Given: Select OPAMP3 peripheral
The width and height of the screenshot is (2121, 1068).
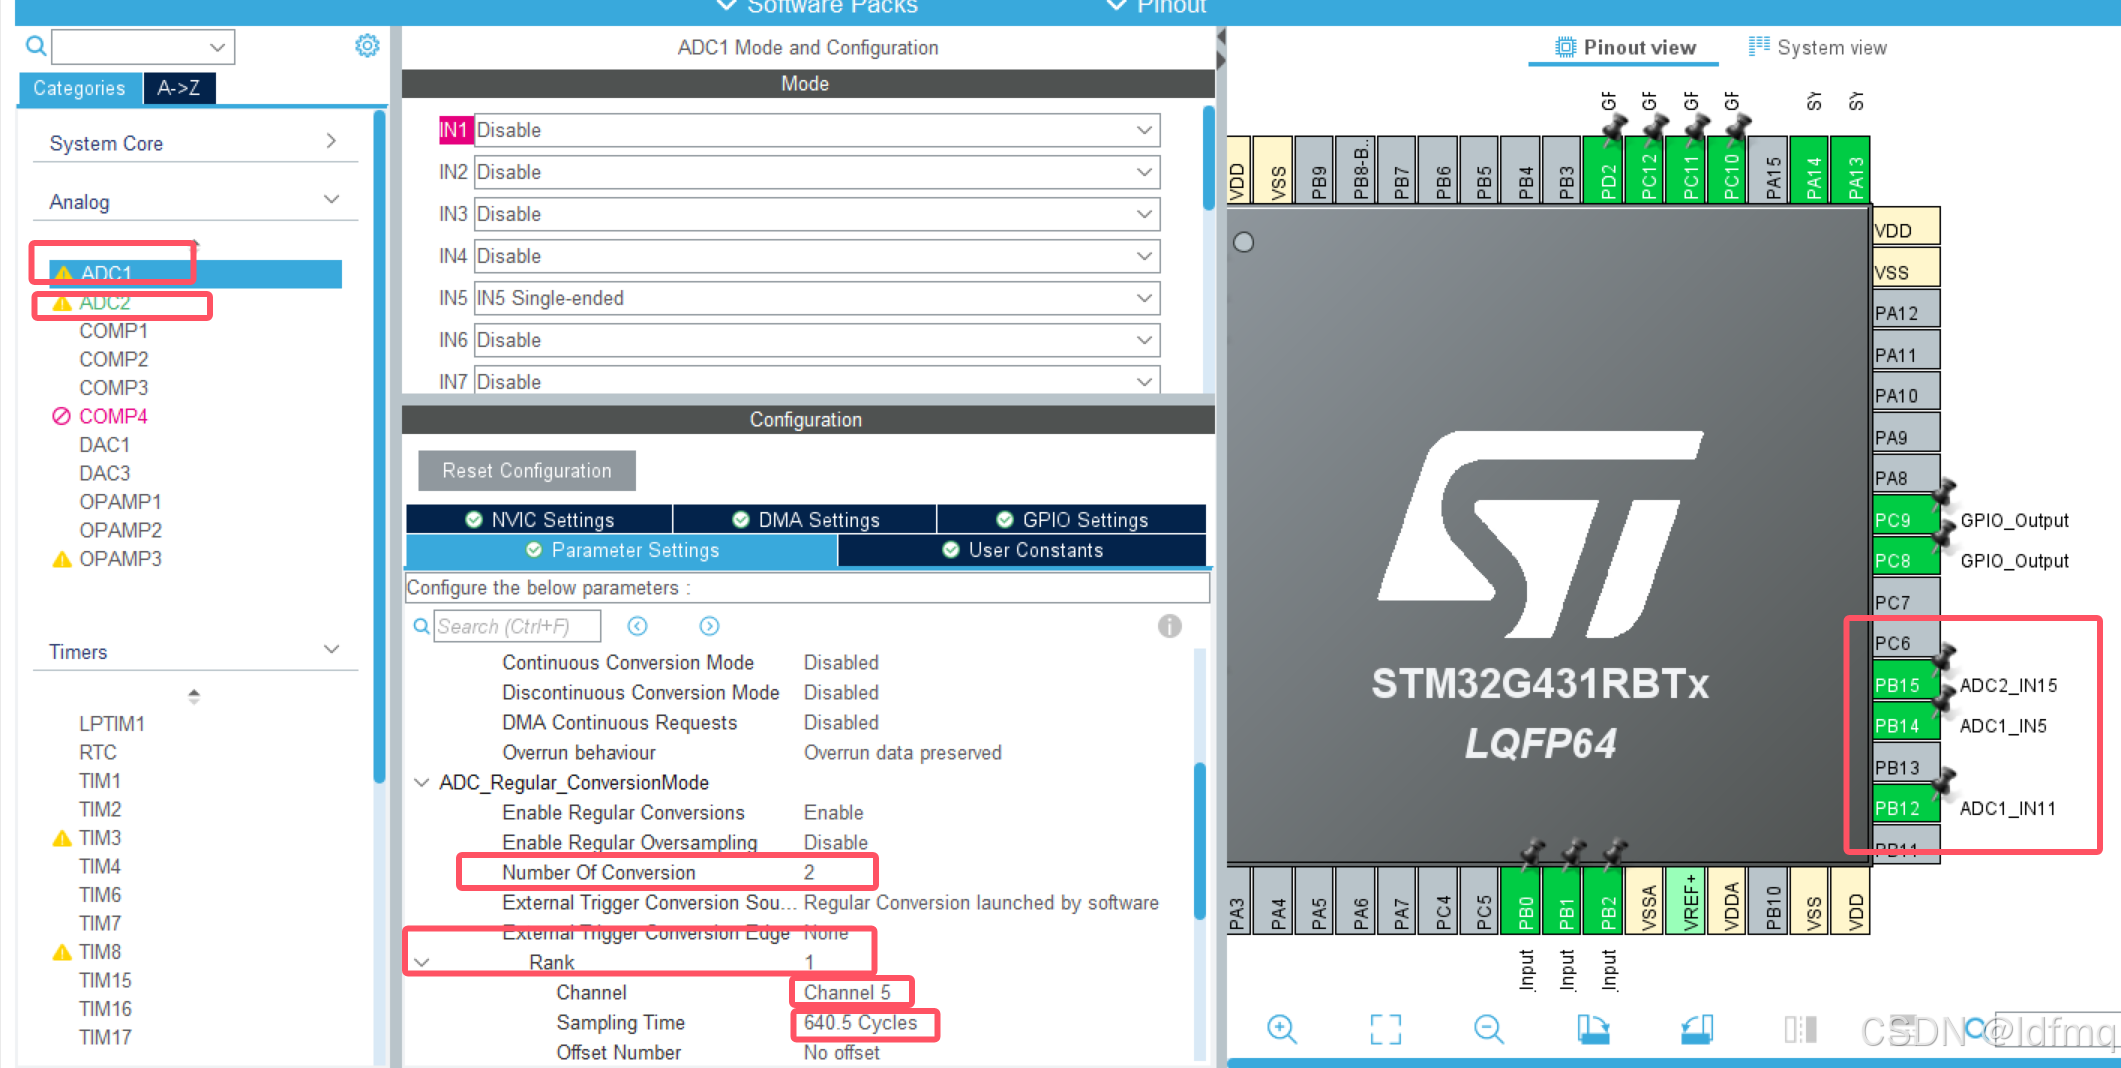Looking at the screenshot, I should [120, 559].
